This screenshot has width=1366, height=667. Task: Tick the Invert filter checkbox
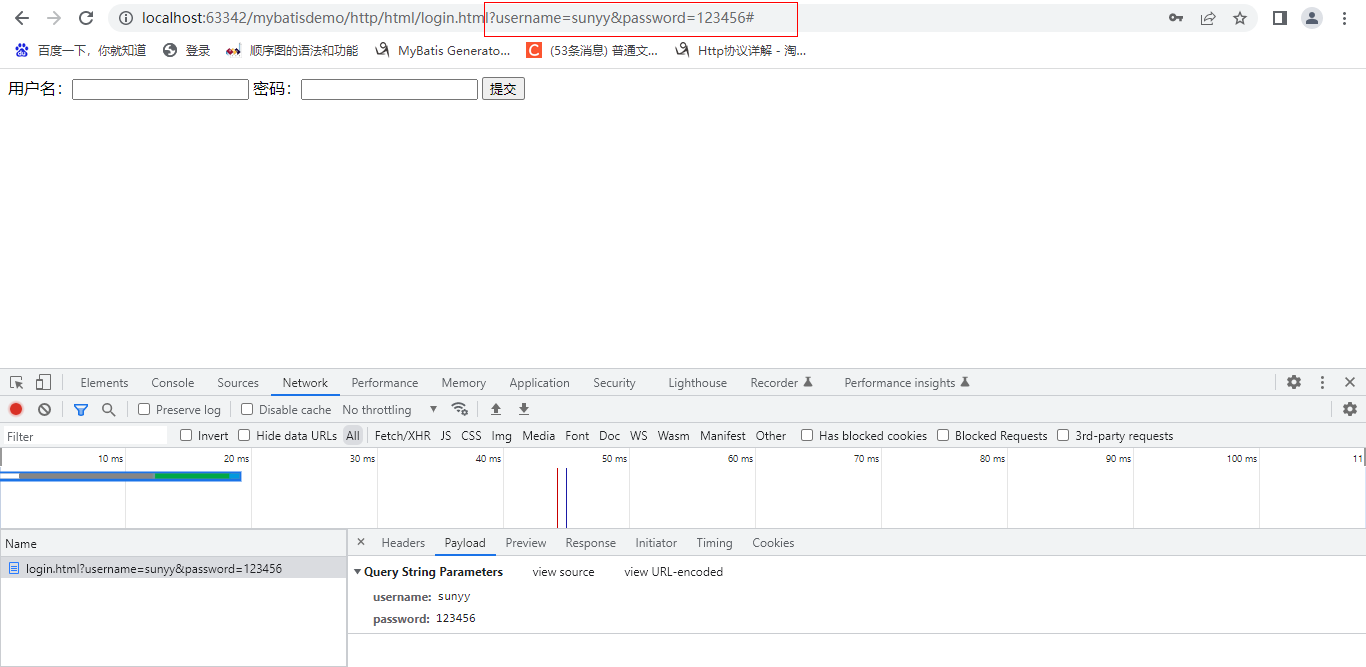tap(186, 435)
